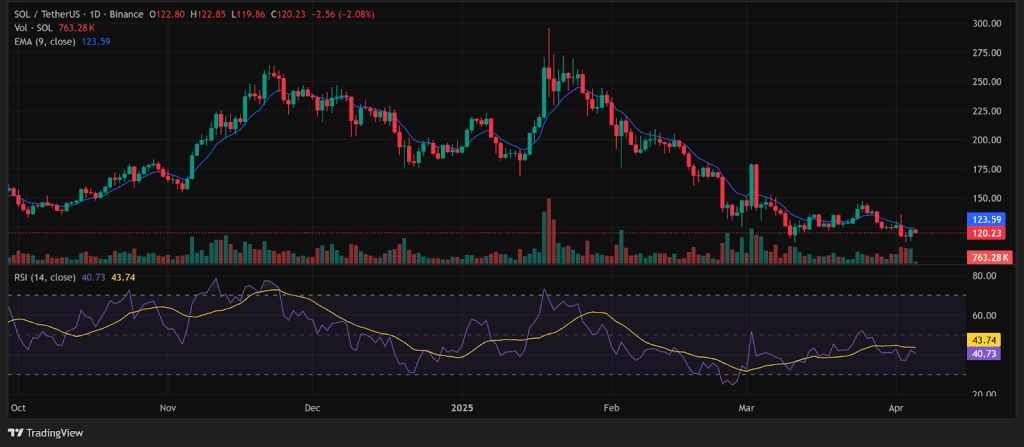
Task: Click the 200.00 price scale label
Action: tap(985, 140)
